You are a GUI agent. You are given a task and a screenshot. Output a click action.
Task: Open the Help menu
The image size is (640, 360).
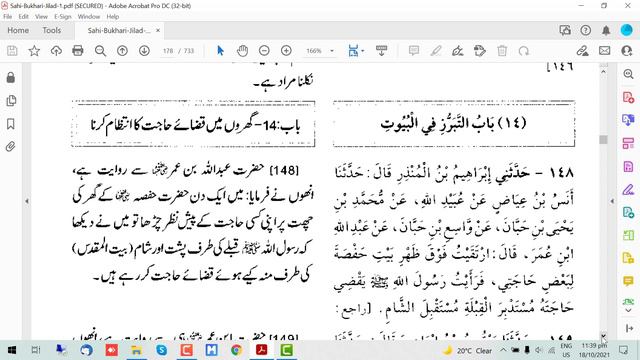click(113, 17)
